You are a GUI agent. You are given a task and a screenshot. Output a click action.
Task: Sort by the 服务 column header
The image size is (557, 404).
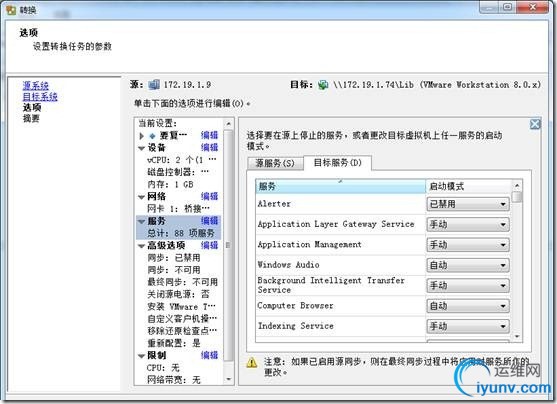tap(340, 186)
